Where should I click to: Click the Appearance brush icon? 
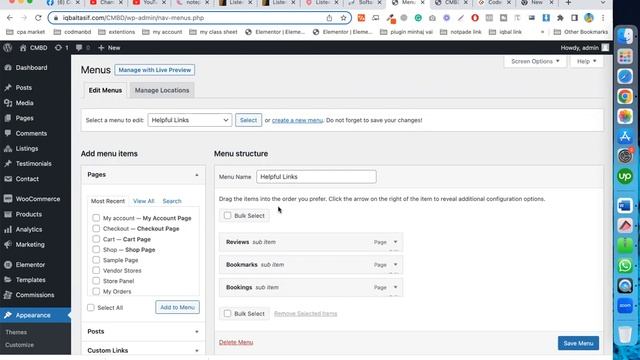pos(8,315)
